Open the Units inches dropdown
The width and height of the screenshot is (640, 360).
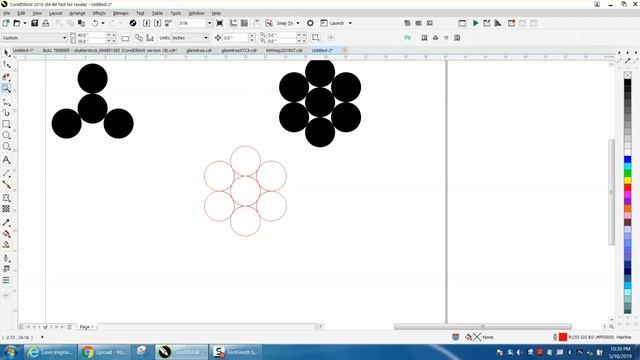click(206, 38)
